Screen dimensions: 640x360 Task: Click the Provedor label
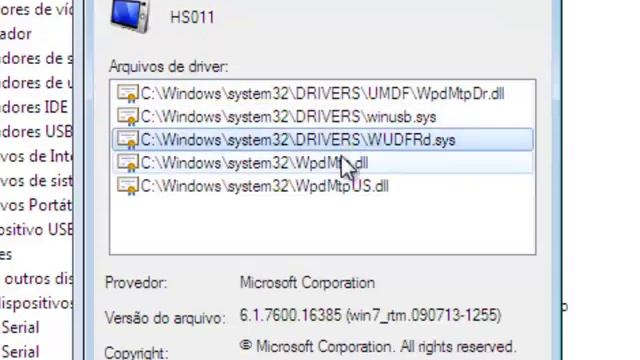(136, 282)
